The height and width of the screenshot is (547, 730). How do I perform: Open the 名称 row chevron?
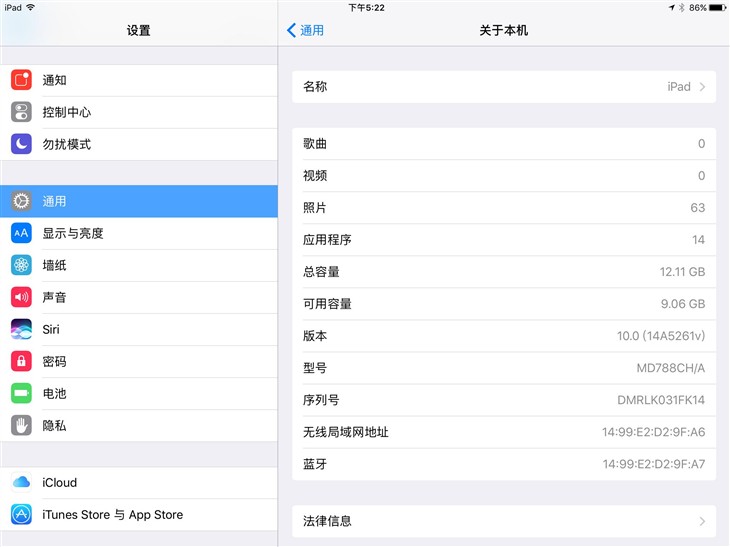tap(702, 87)
